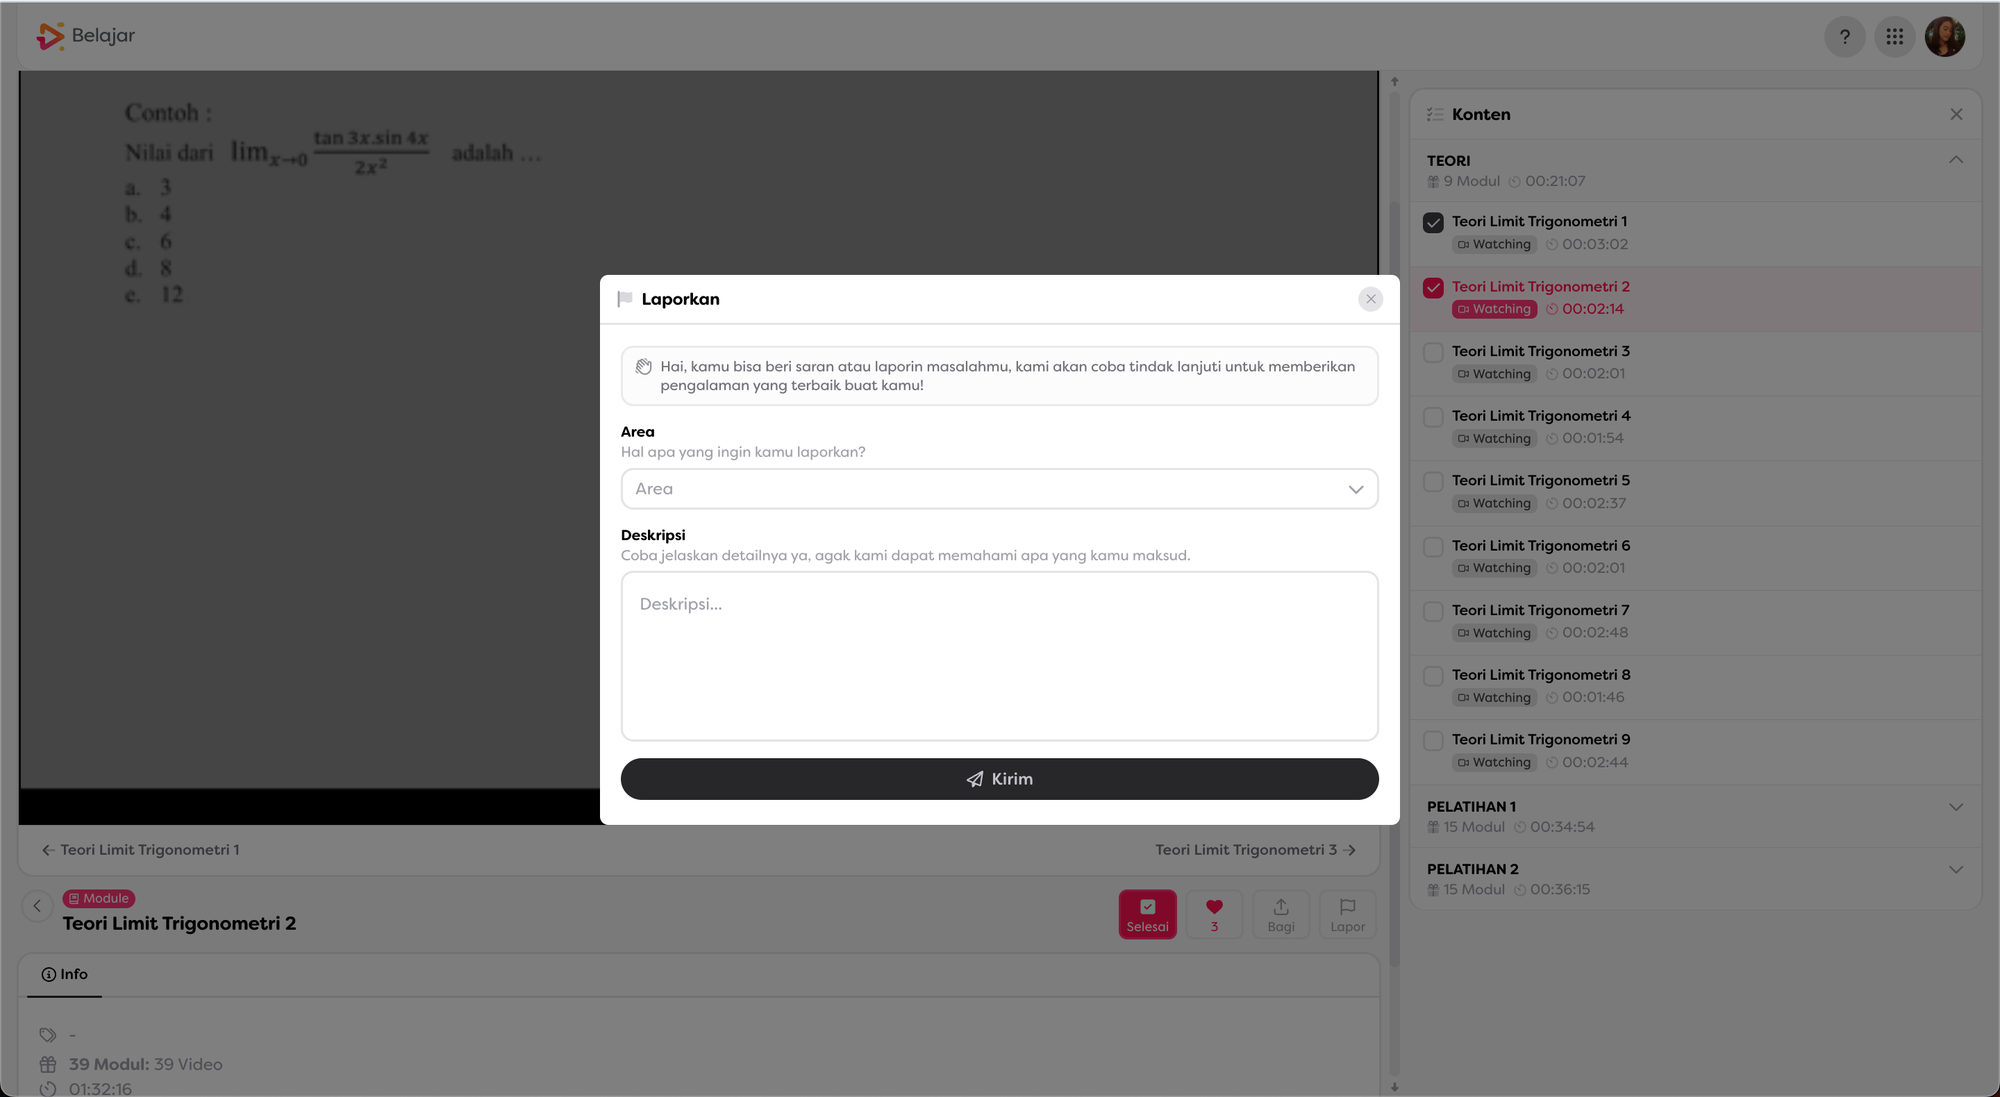Click the Deskripsi input field

coord(999,654)
